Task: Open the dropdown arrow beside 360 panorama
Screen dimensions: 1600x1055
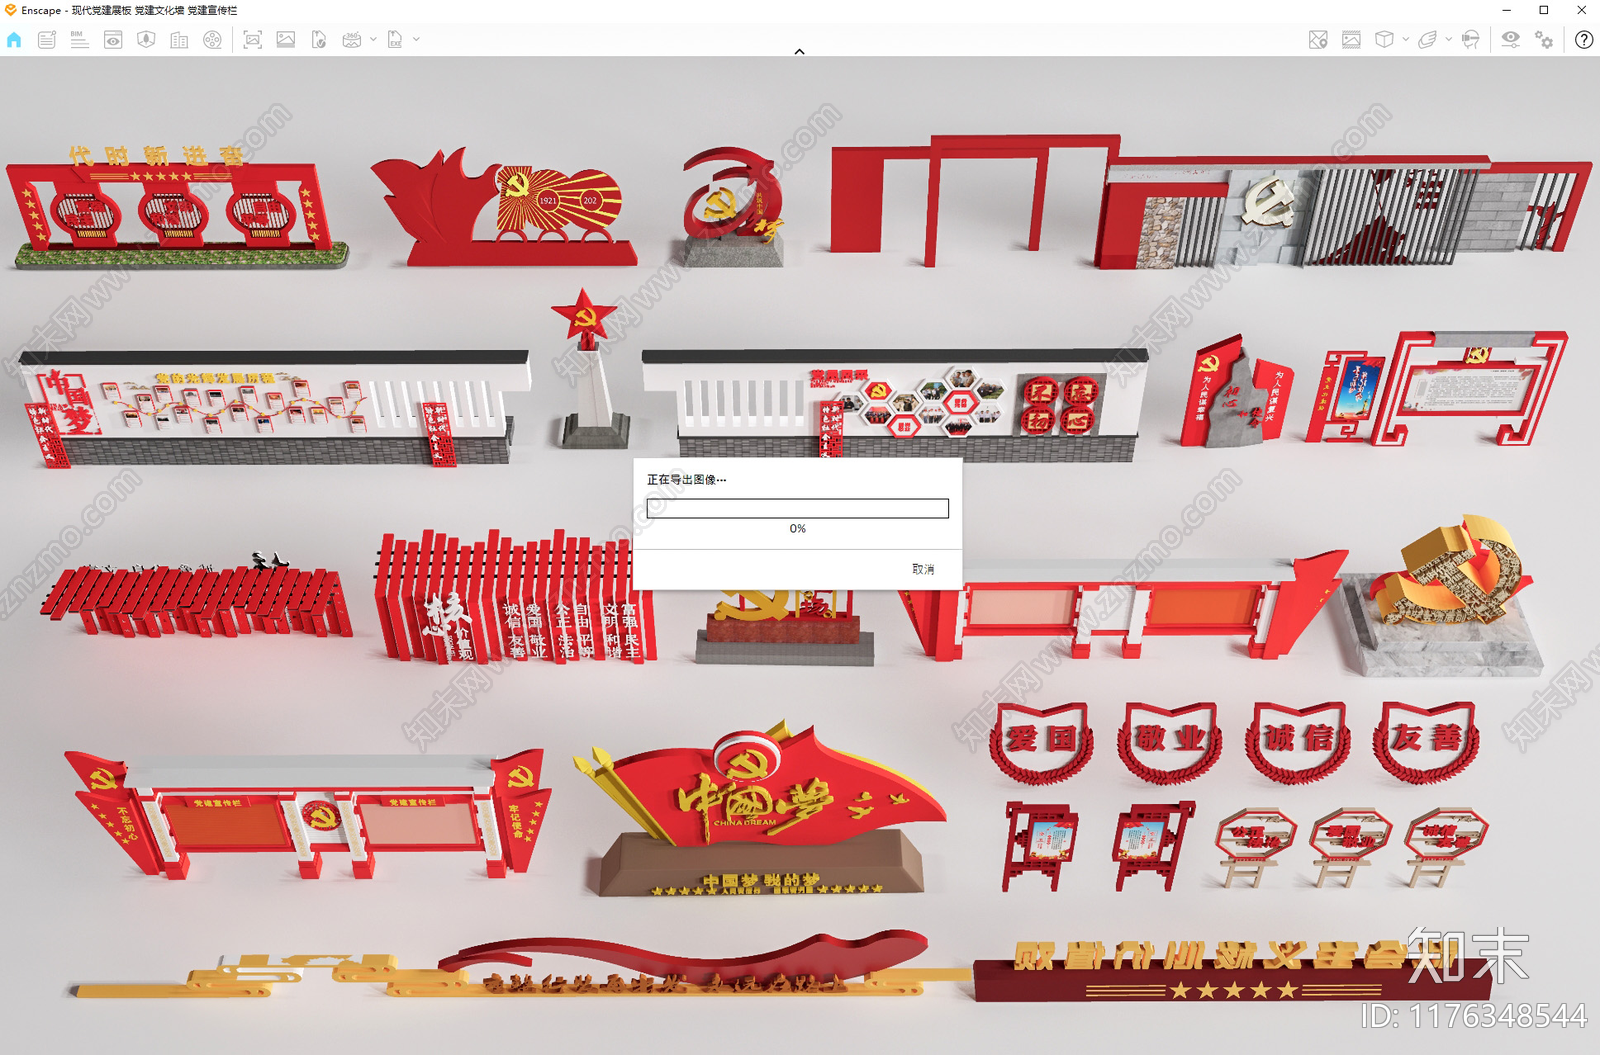Action: coord(373,40)
